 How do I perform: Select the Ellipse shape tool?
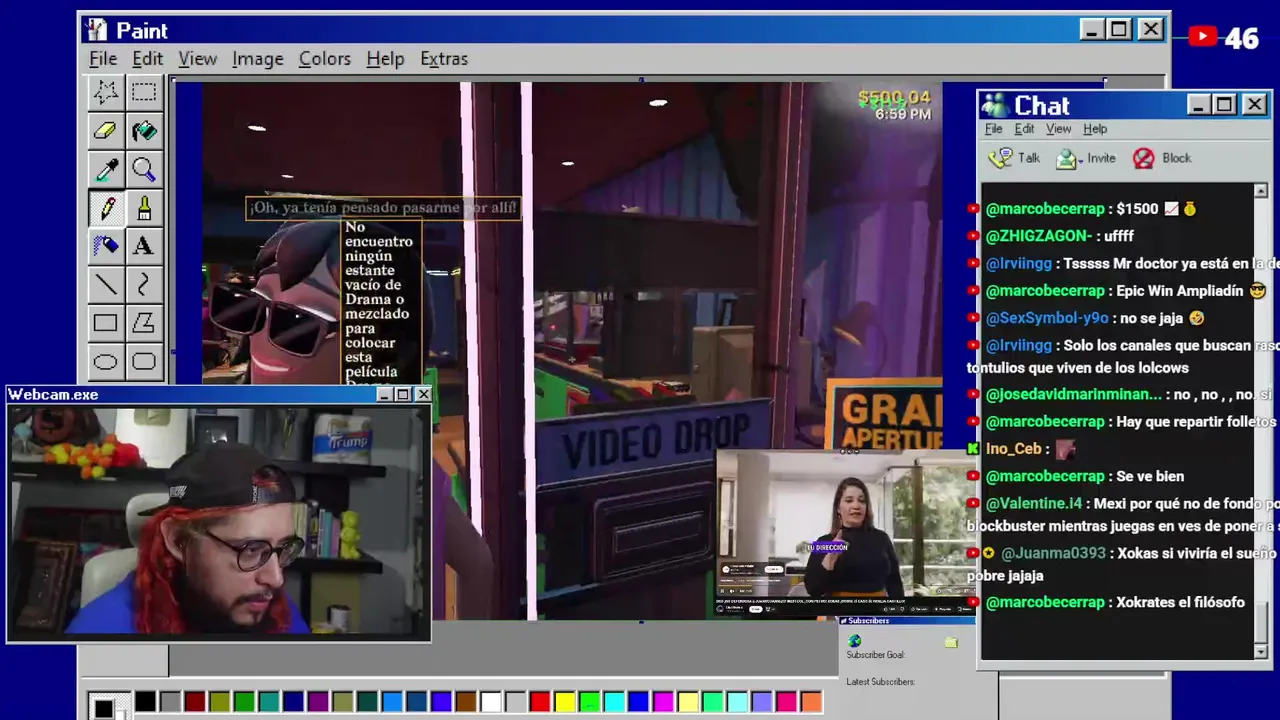105,361
